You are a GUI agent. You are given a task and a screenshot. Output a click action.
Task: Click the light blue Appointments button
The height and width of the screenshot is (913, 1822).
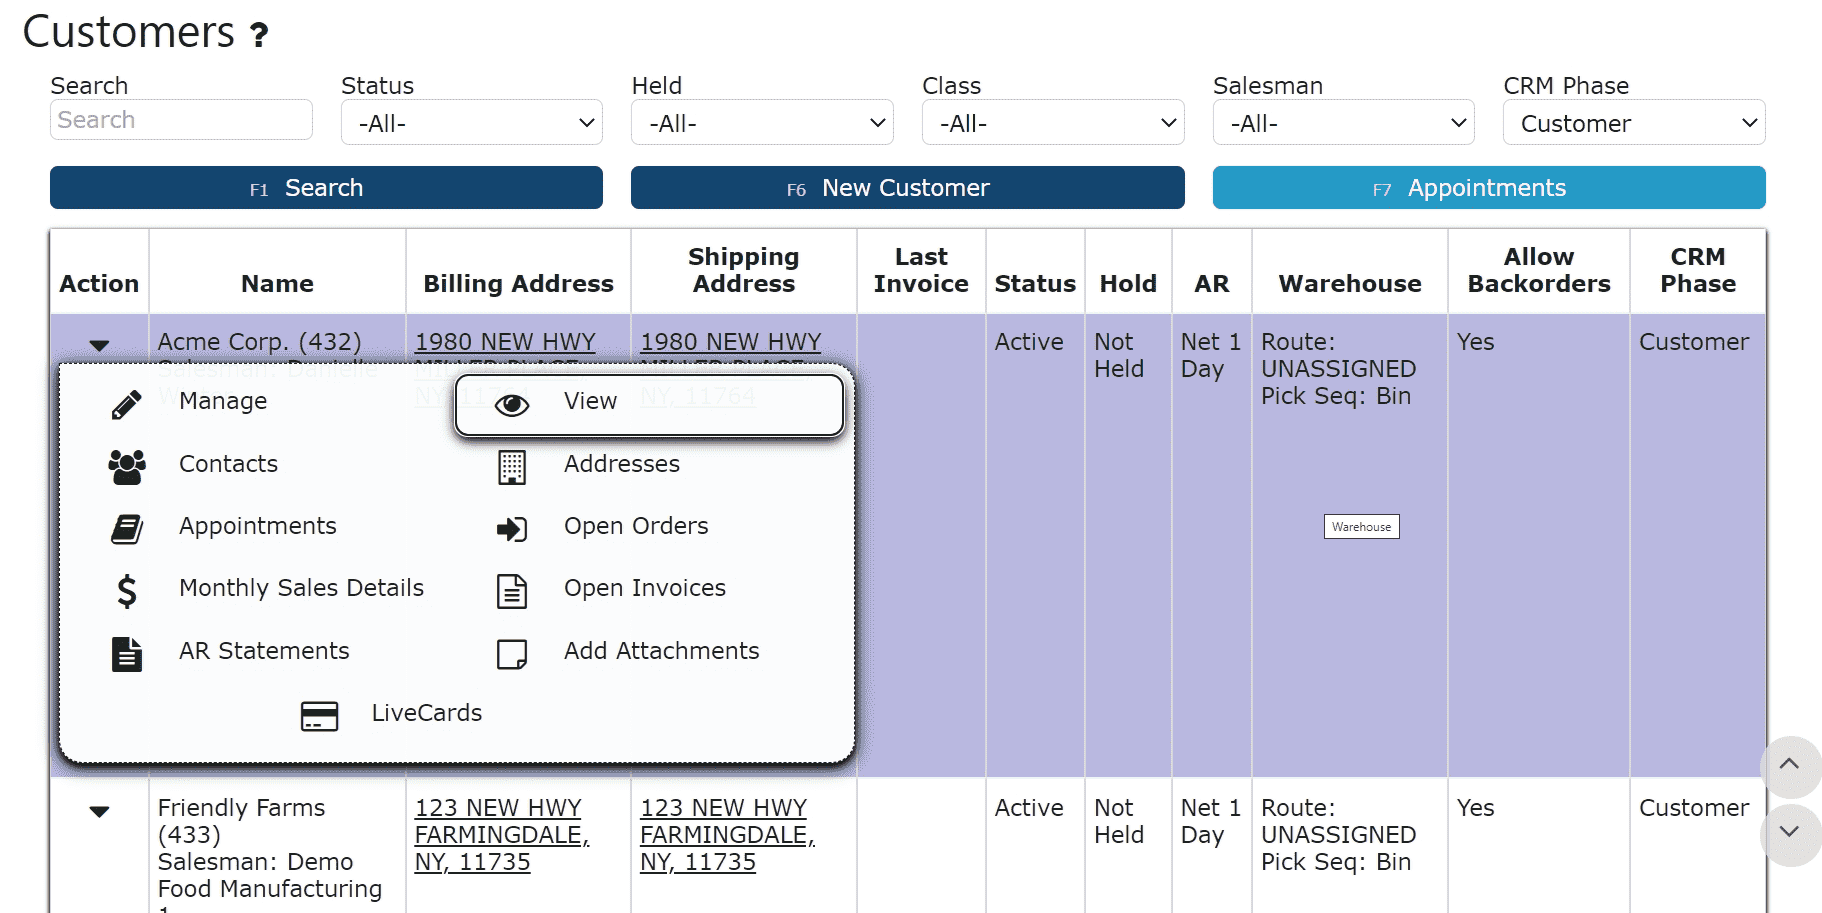[1488, 188]
